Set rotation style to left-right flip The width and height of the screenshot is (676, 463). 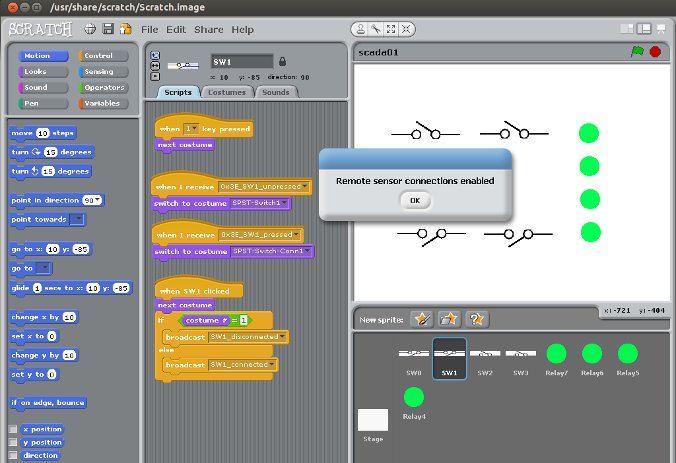pos(155,66)
